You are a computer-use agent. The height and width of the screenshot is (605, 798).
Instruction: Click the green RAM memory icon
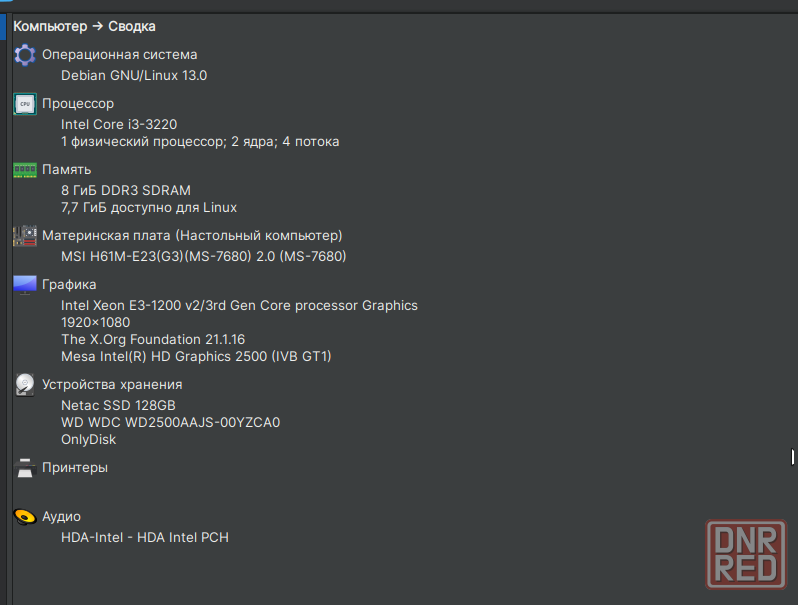[x=25, y=170]
